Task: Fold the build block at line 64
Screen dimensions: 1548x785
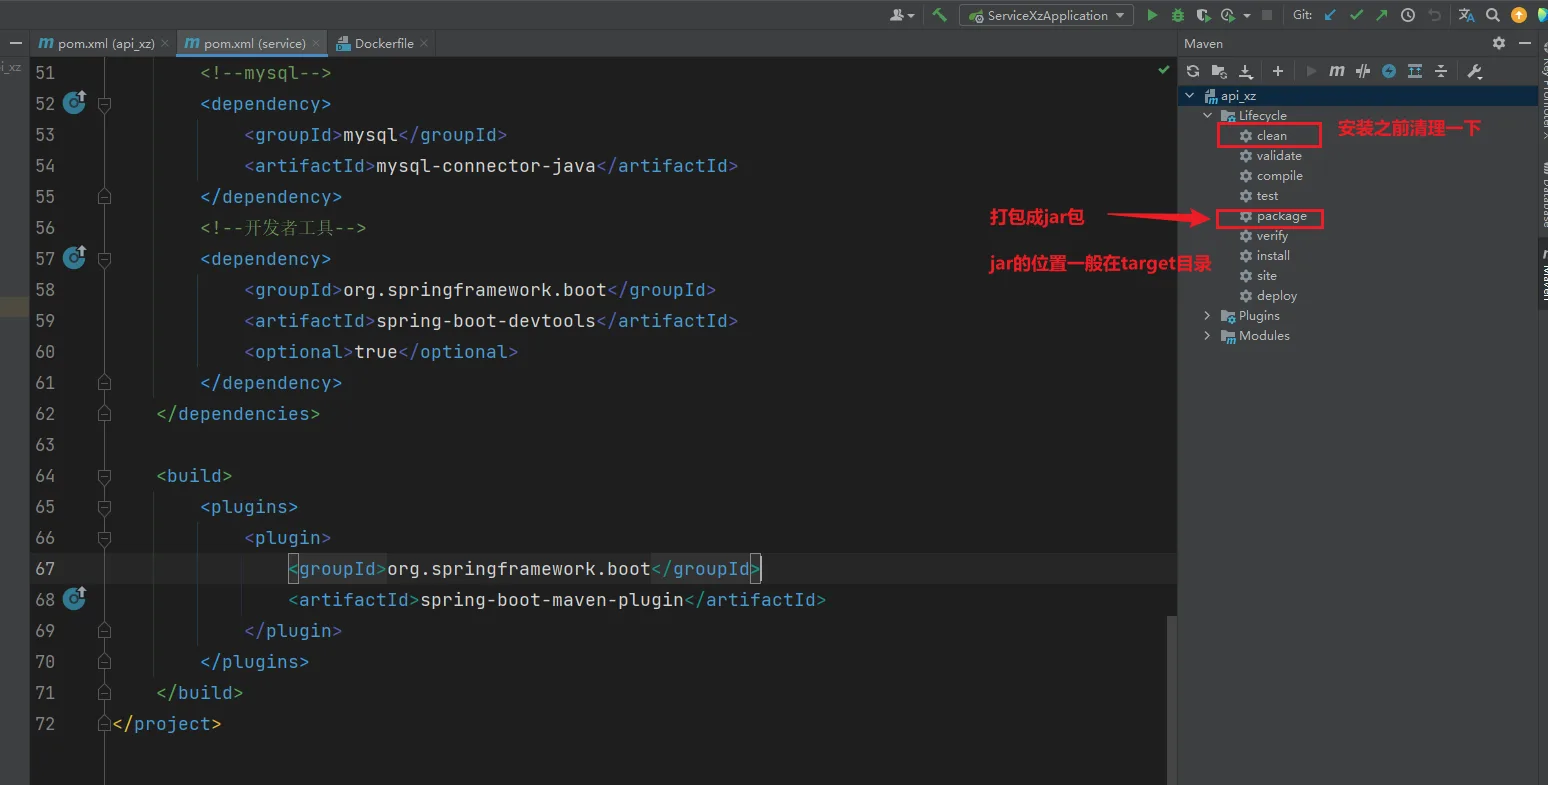Action: pos(104,476)
